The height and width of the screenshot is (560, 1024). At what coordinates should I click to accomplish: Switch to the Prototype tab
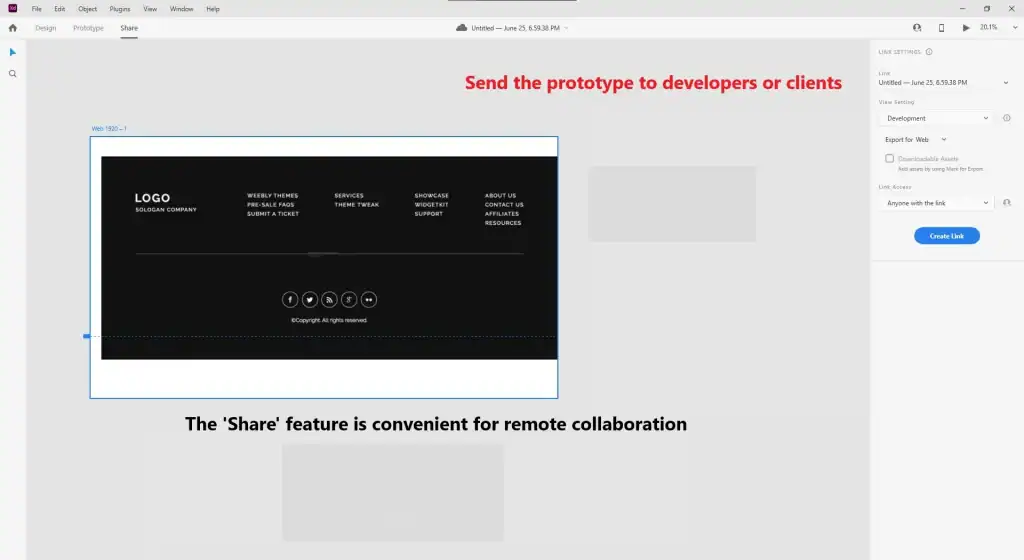88,28
